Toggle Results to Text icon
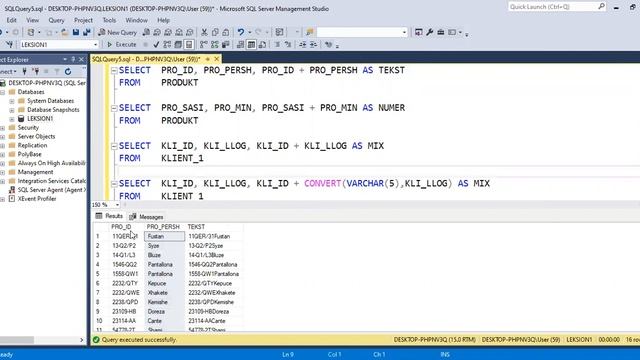Screen dimensions: 640x360 240,44
